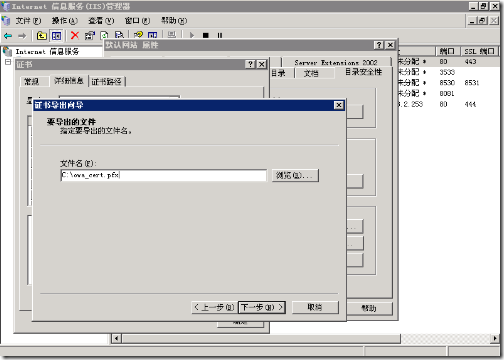Viewport: 504px width, 360px height.
Task: Click the port 8530 cell
Action: coord(447,83)
